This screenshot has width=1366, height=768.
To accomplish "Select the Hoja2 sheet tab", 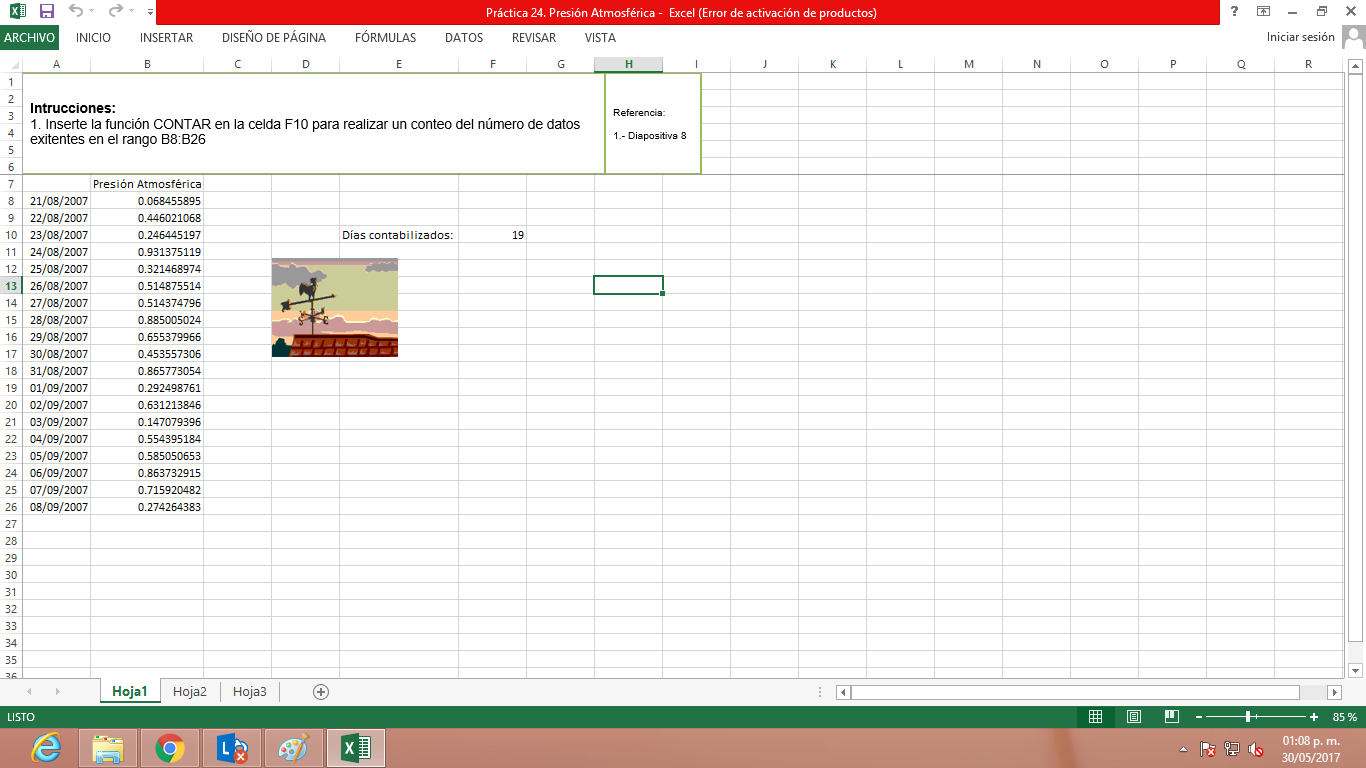I will pyautogui.click(x=190, y=691).
